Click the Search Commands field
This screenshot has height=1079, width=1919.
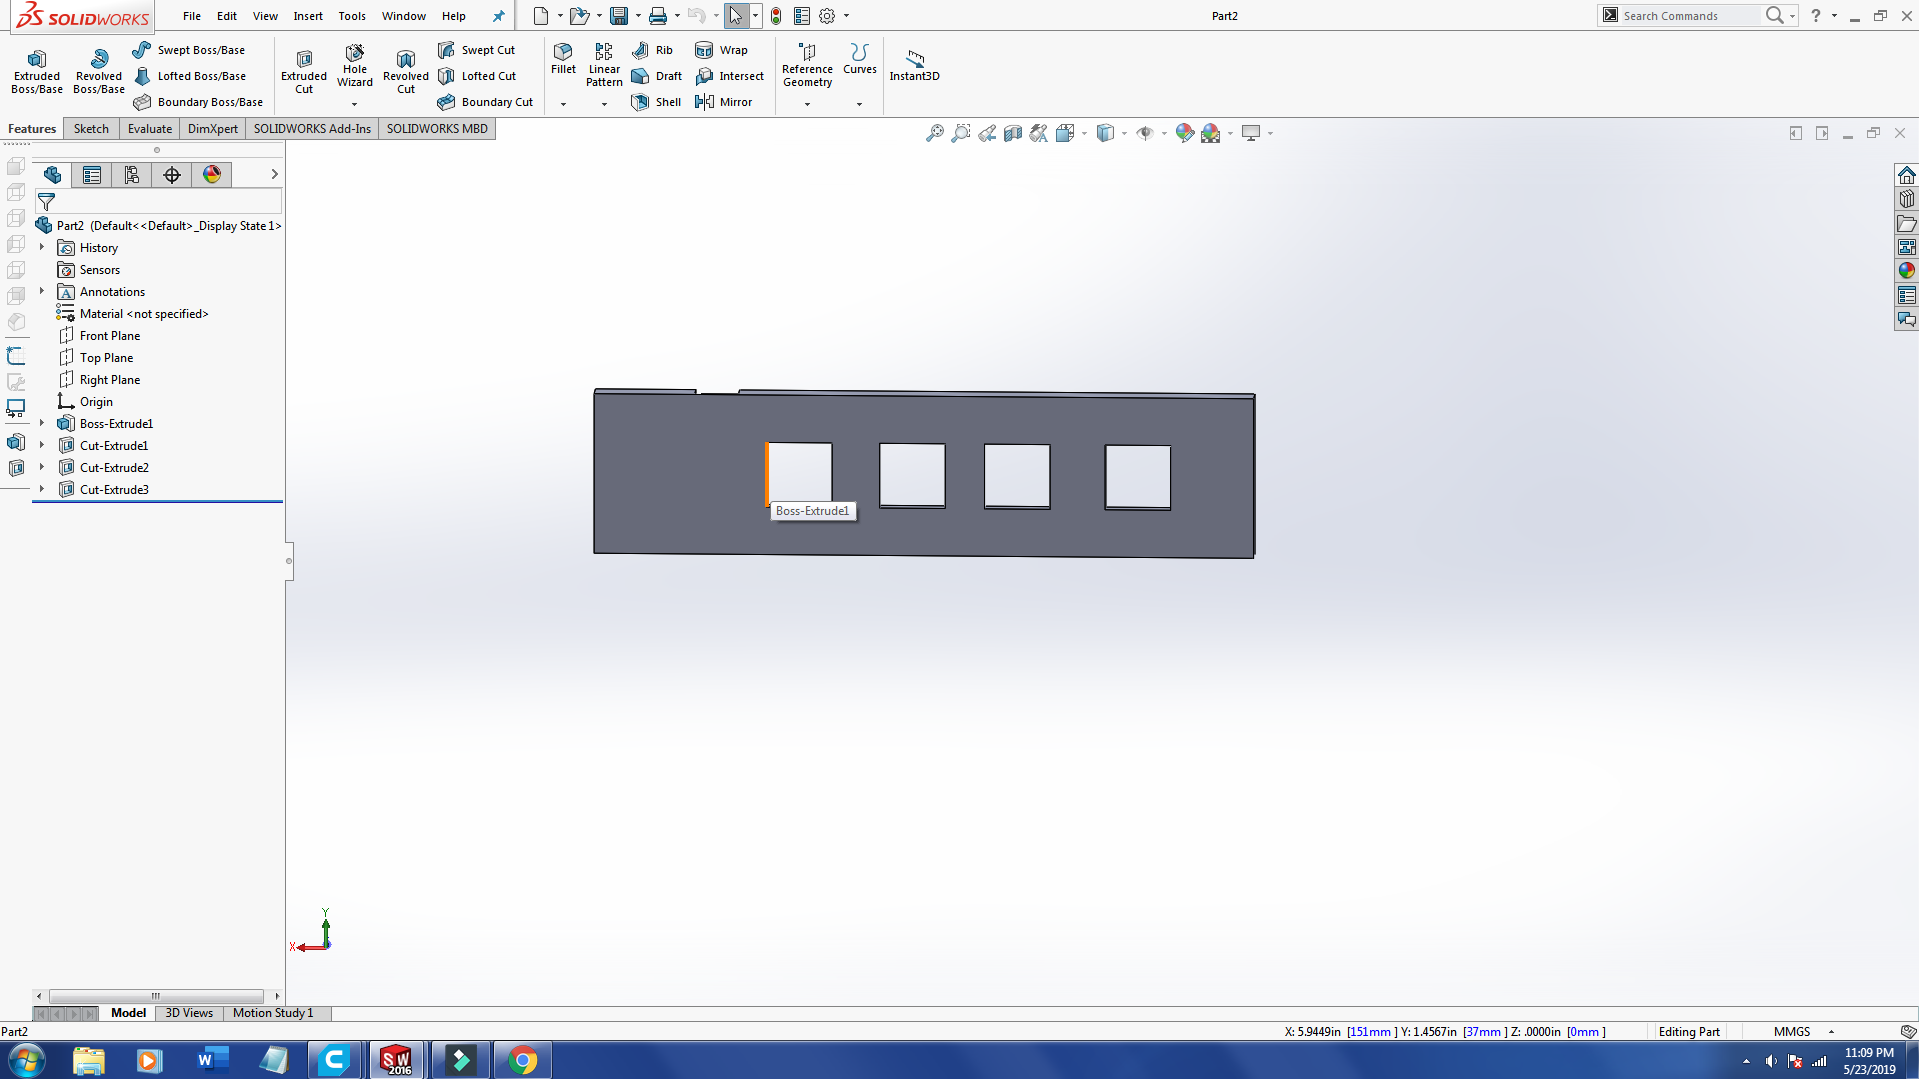tap(1690, 16)
